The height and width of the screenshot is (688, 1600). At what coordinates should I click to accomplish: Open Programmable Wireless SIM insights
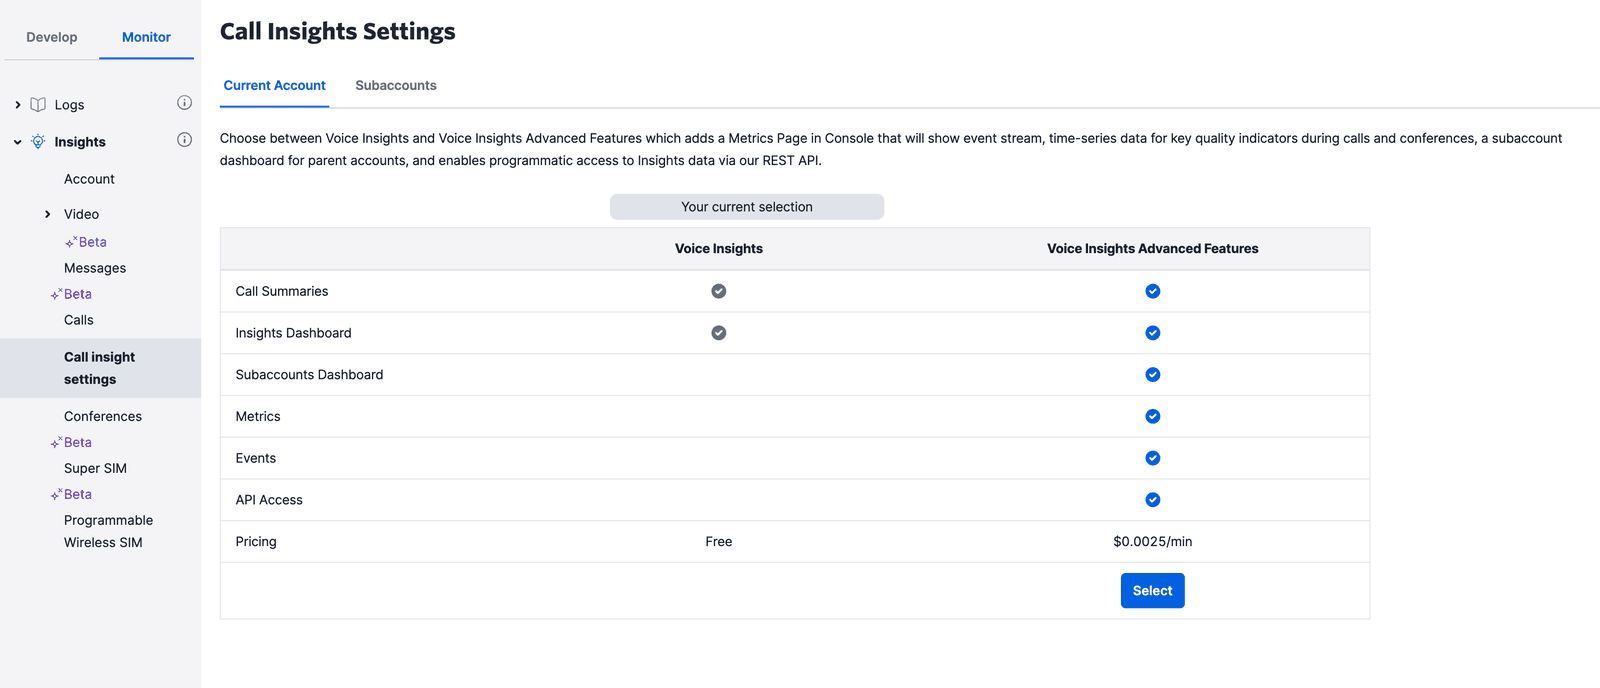(x=108, y=531)
